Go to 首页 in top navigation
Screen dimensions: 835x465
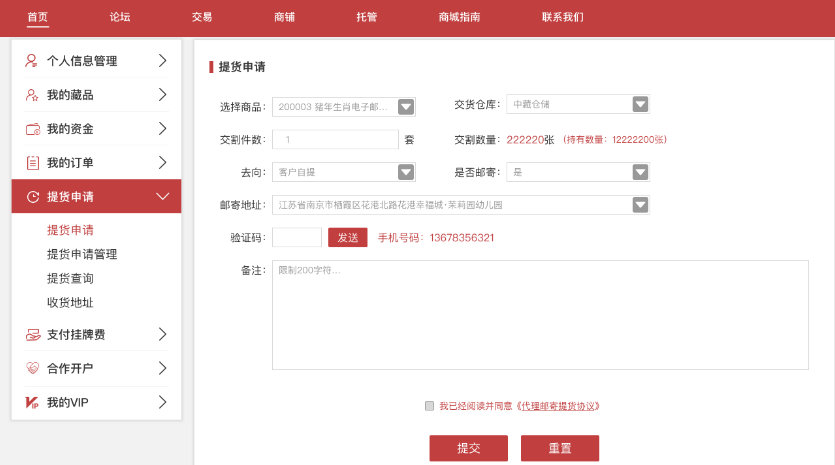(x=38, y=17)
